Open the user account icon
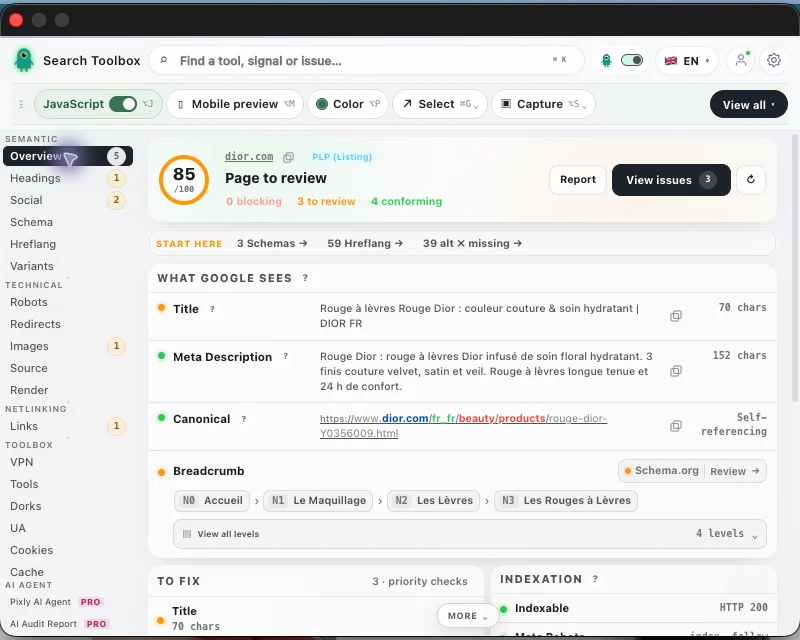 click(741, 60)
